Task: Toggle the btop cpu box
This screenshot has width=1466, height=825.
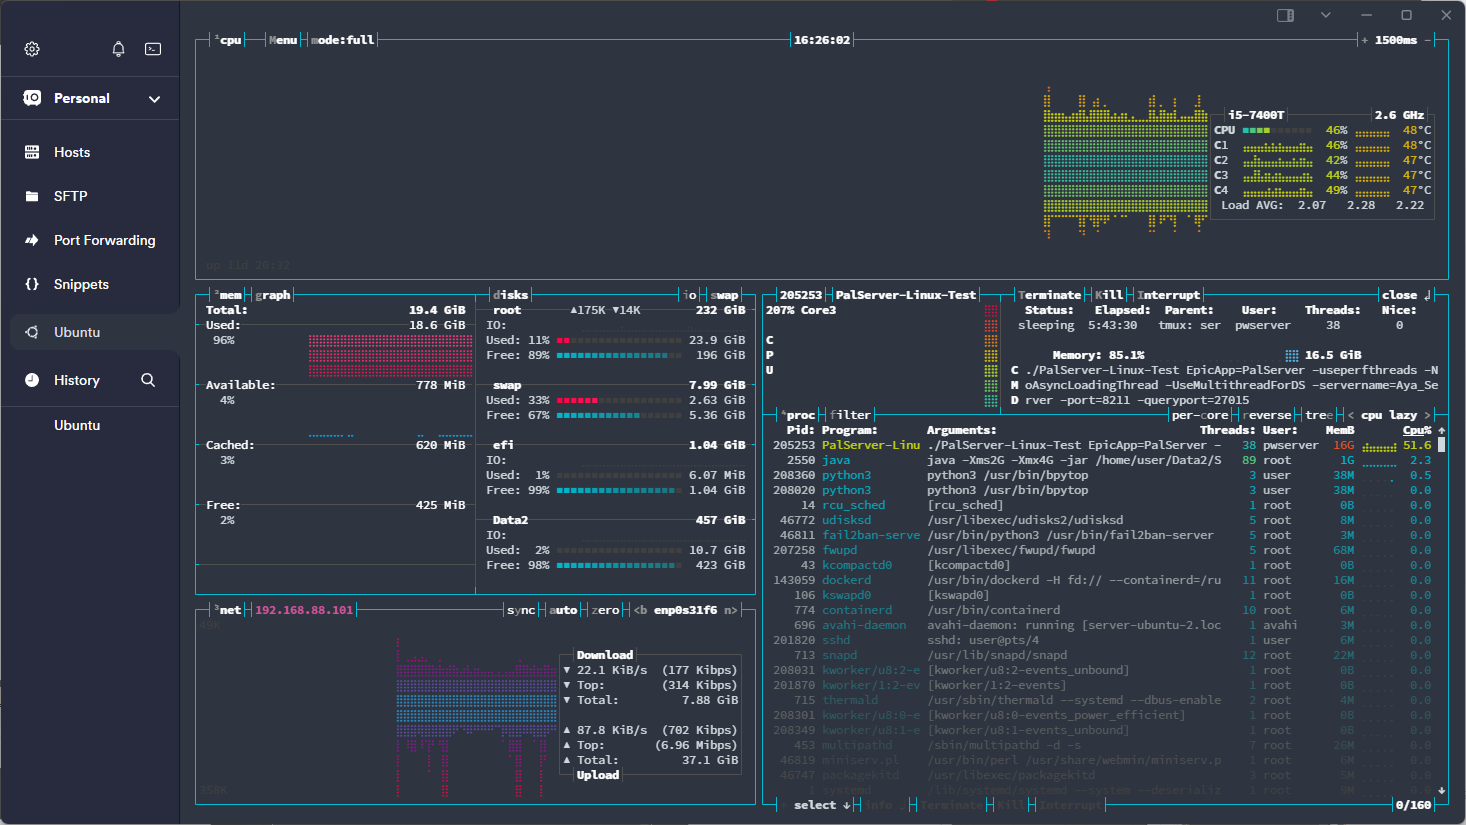Action: click(x=229, y=40)
